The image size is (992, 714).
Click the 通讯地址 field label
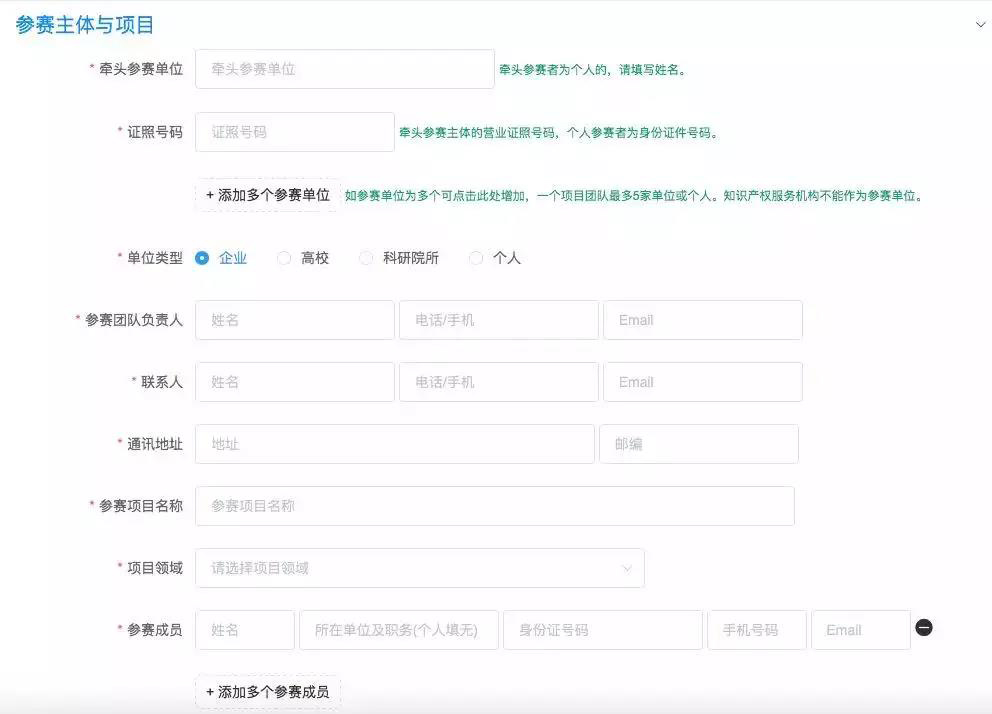tap(154, 444)
